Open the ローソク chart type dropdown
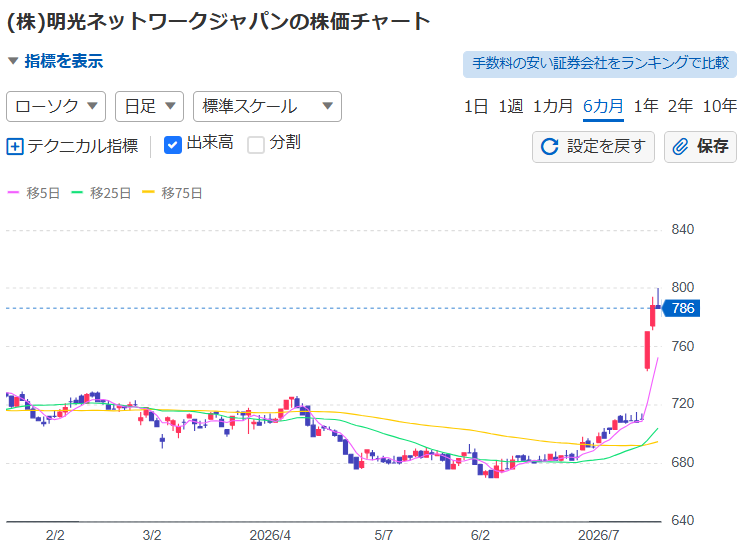This screenshot has width=744, height=549. (x=56, y=106)
